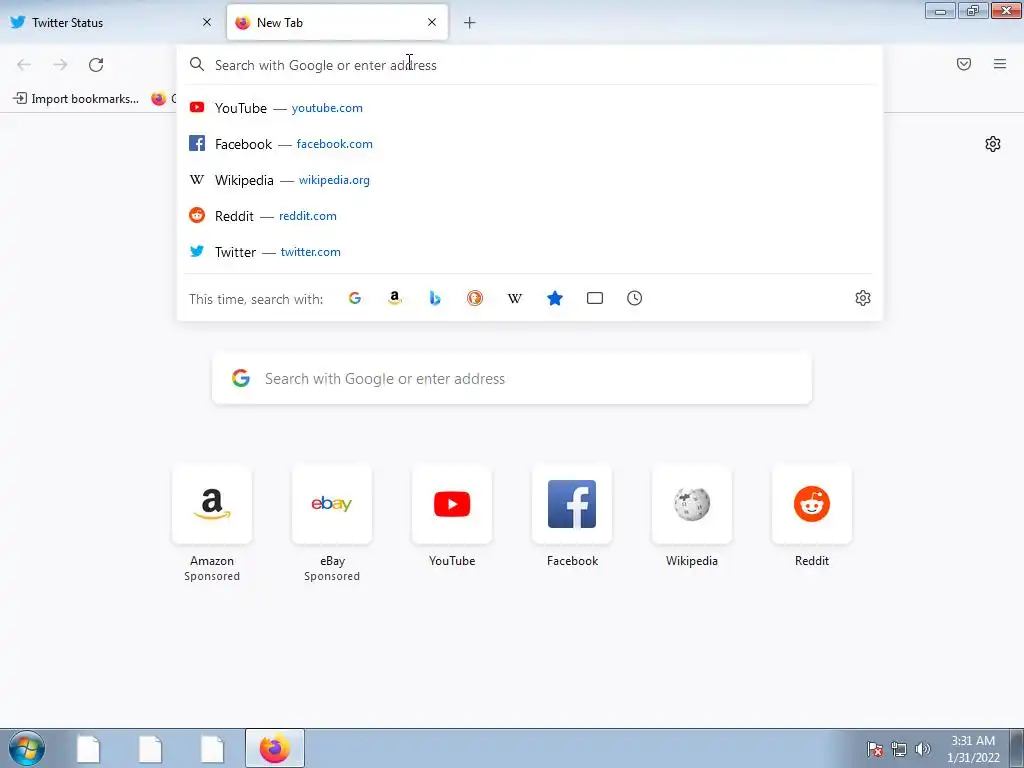Click the Firefox taskbar icon
Image resolution: width=1024 pixels, height=768 pixels.
pos(275,748)
